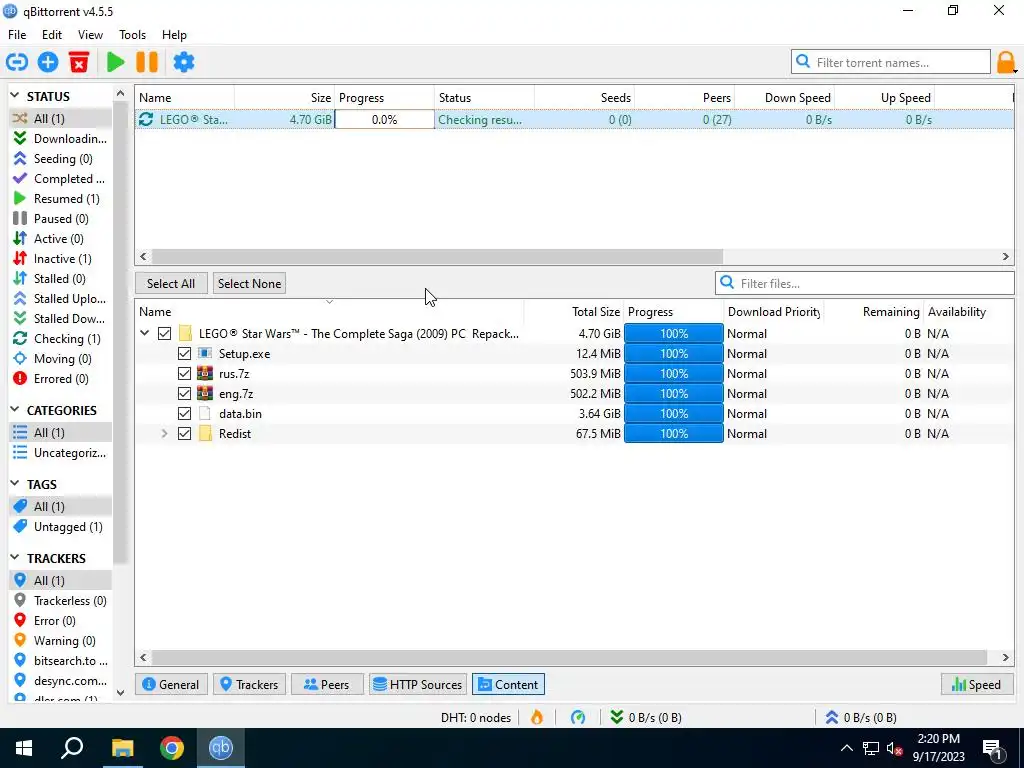
Task: Open the Speed graph button
Action: pos(977,684)
